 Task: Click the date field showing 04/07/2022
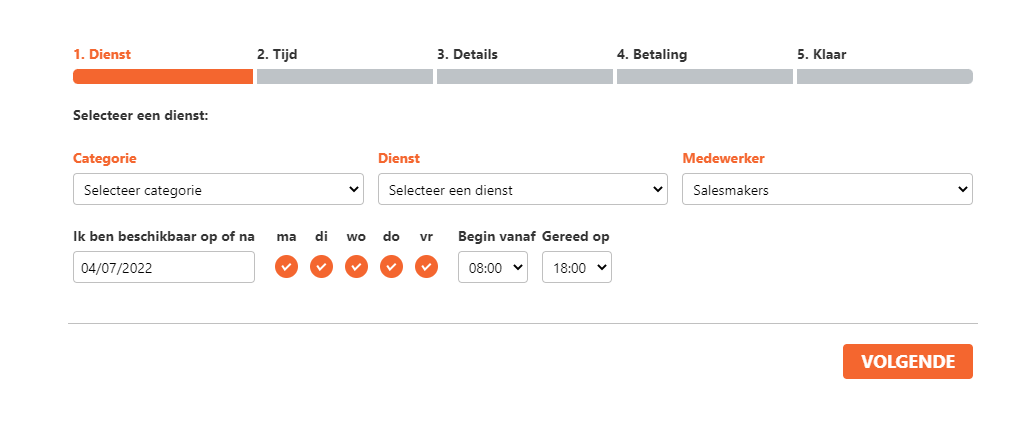164,267
